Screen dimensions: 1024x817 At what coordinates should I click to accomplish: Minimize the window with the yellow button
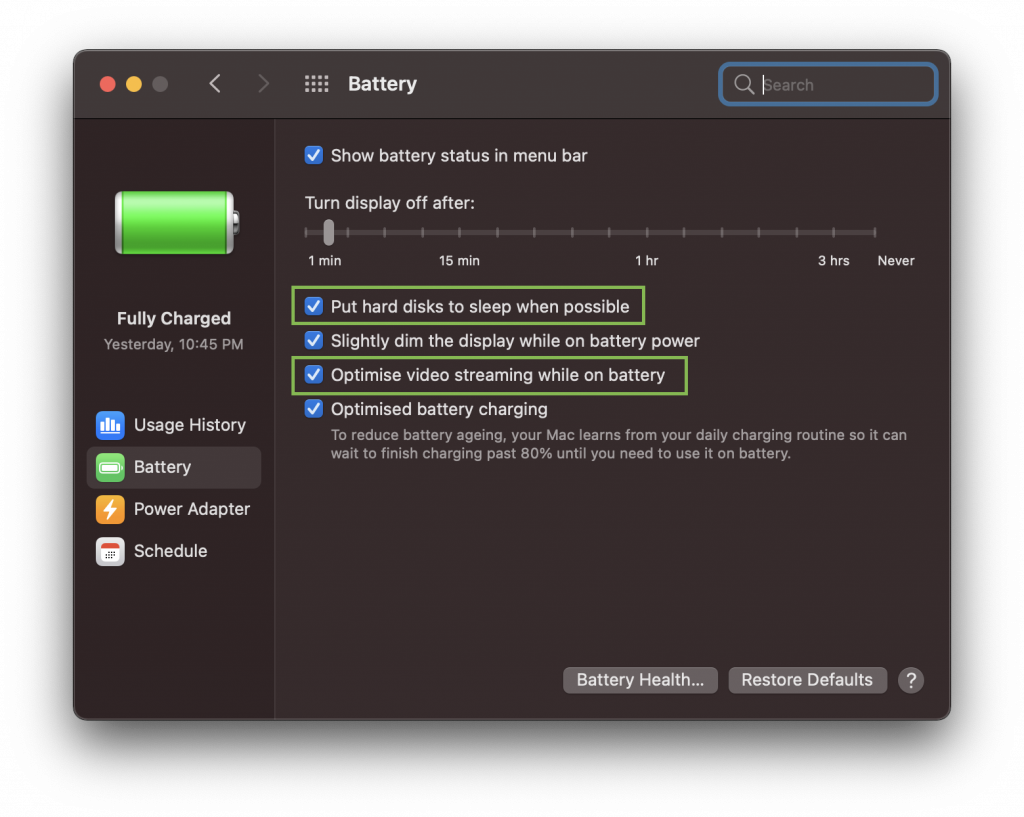pyautogui.click(x=134, y=84)
